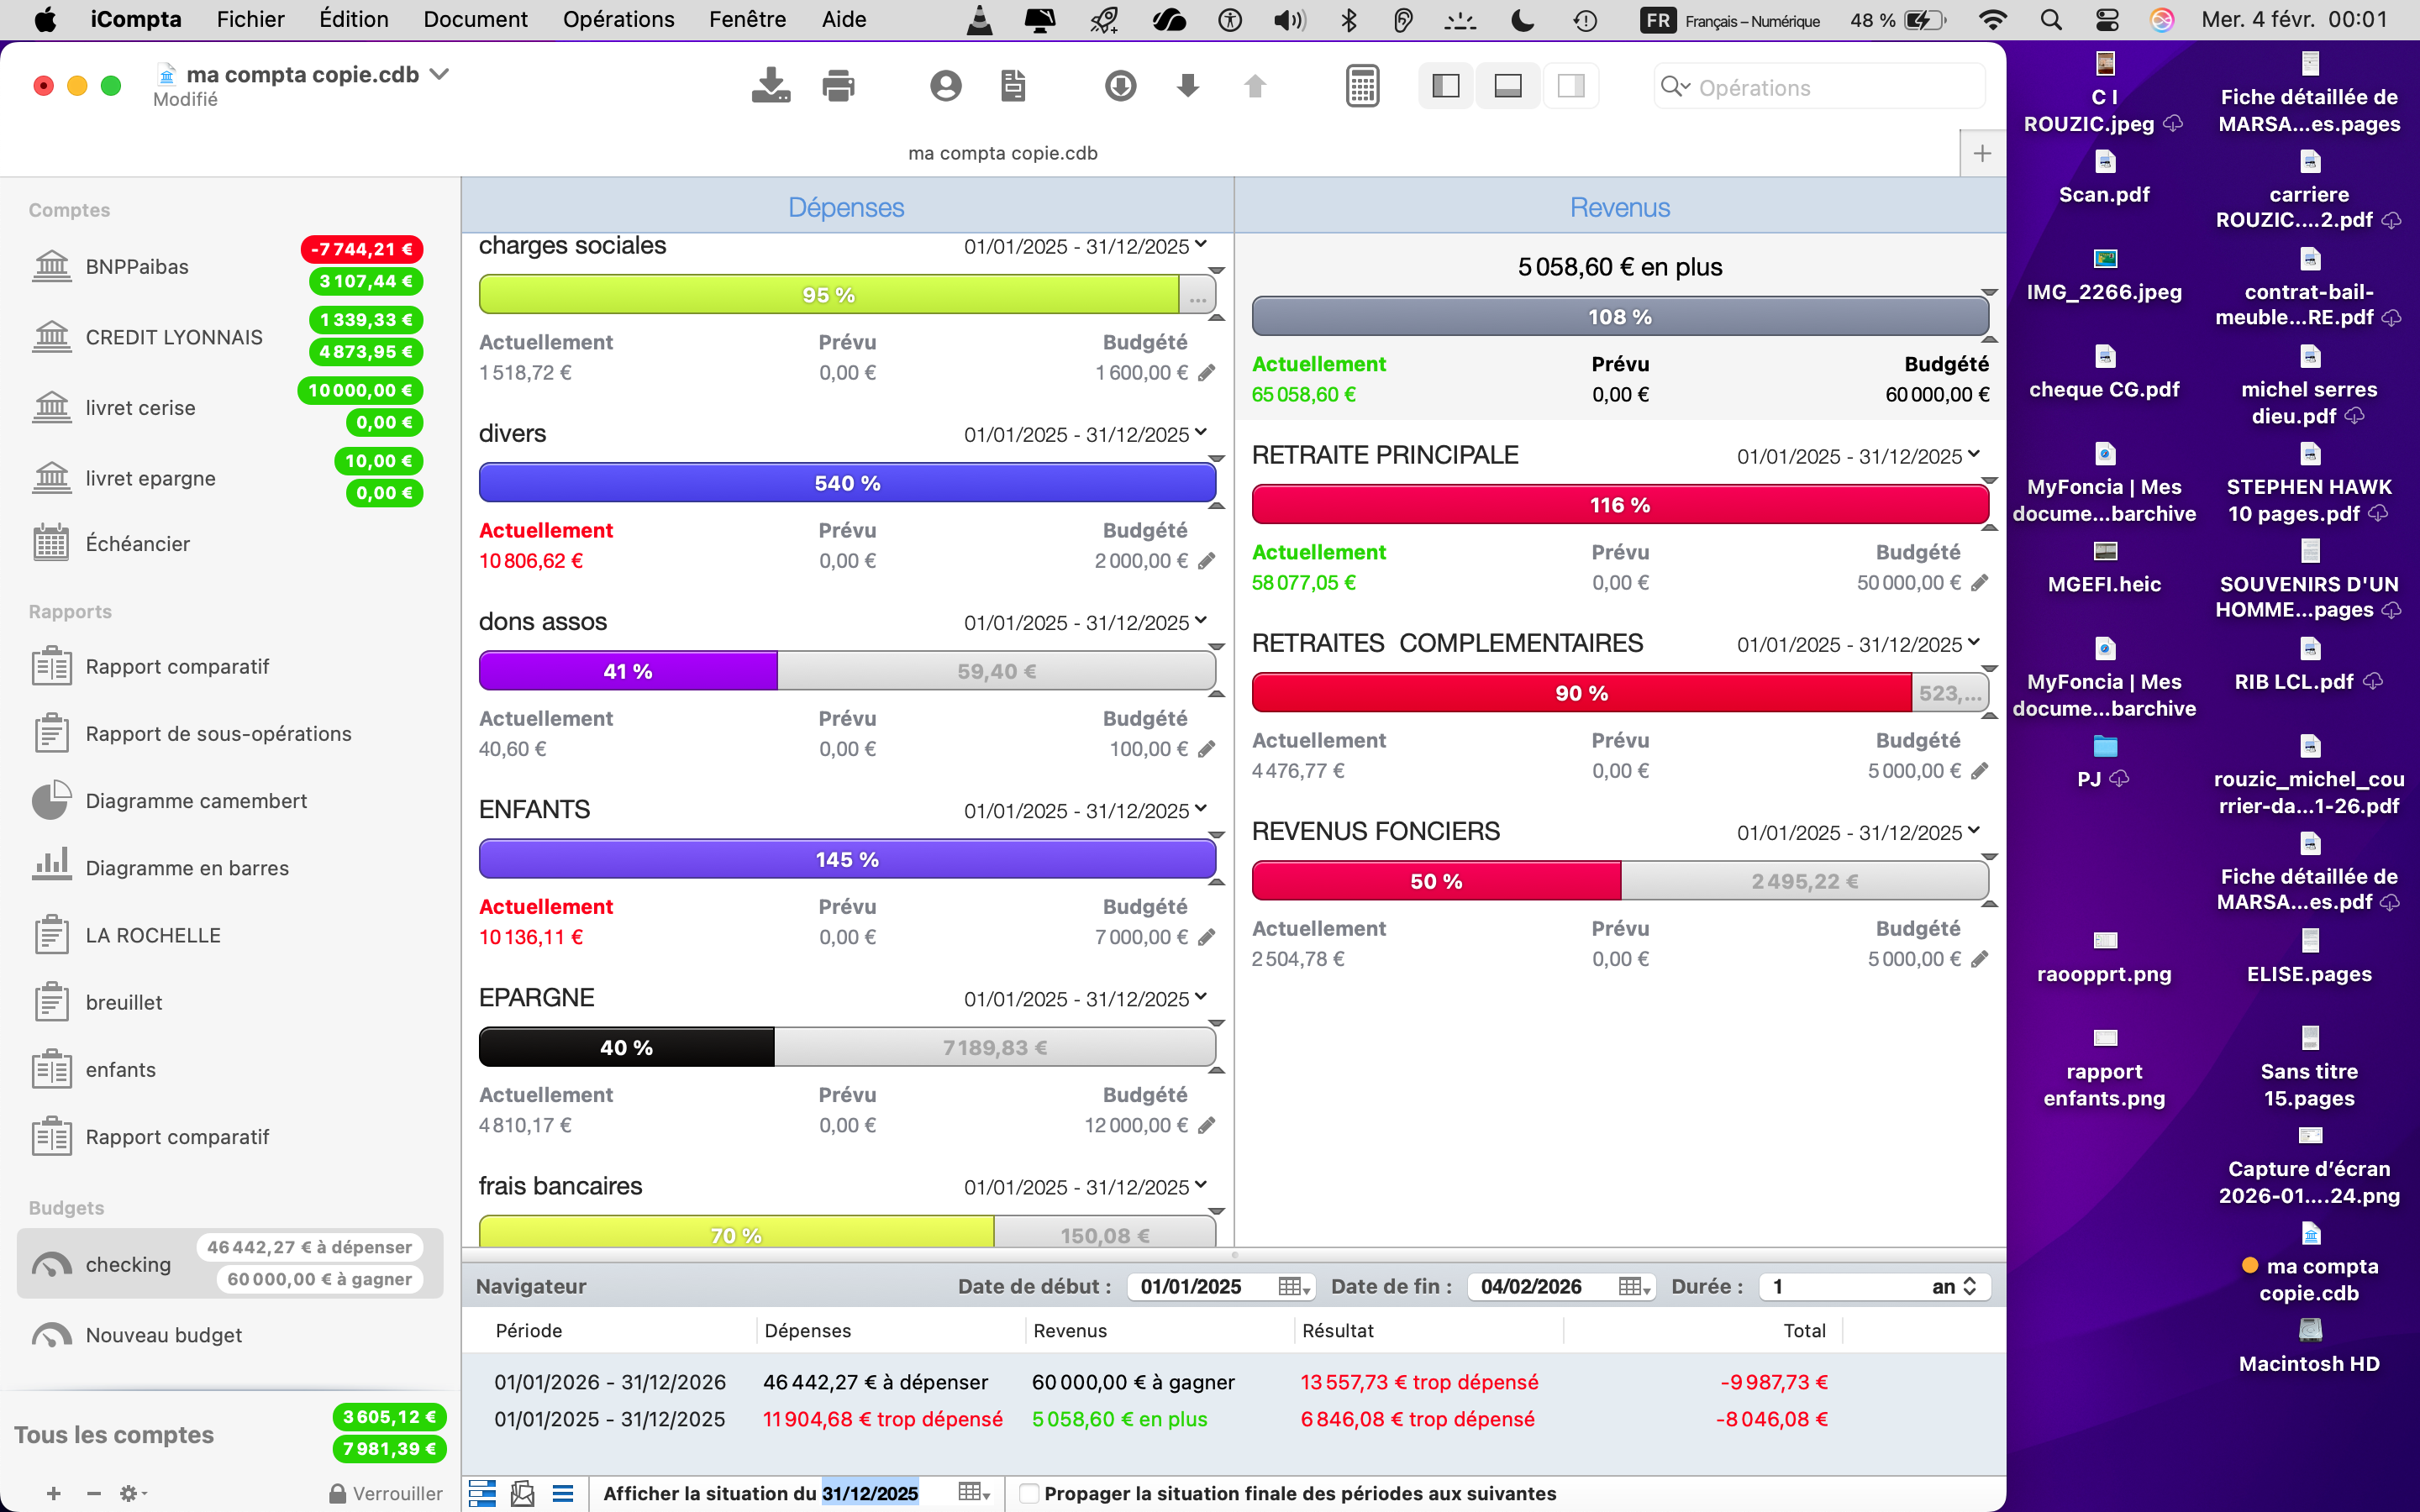This screenshot has width=2420, height=1512.
Task: Open the Opérations menu in menu bar
Action: (618, 19)
